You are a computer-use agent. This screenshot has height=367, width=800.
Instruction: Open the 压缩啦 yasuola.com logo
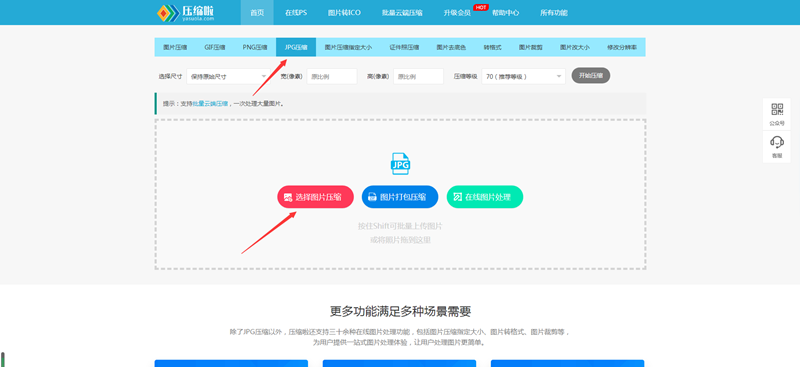[186, 13]
